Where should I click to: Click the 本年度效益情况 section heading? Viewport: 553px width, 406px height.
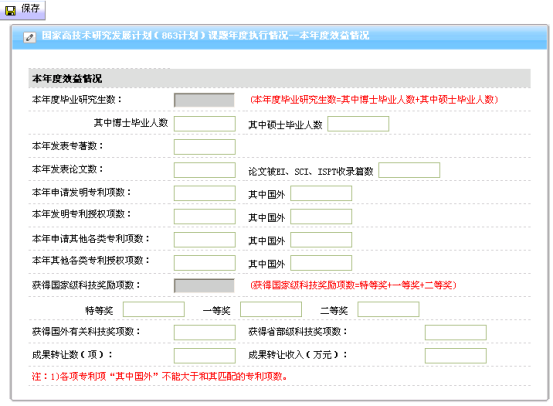click(67, 78)
